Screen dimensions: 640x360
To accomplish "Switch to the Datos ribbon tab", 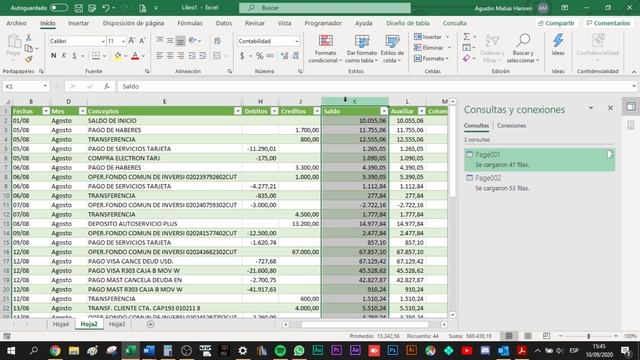I will pos(224,23).
